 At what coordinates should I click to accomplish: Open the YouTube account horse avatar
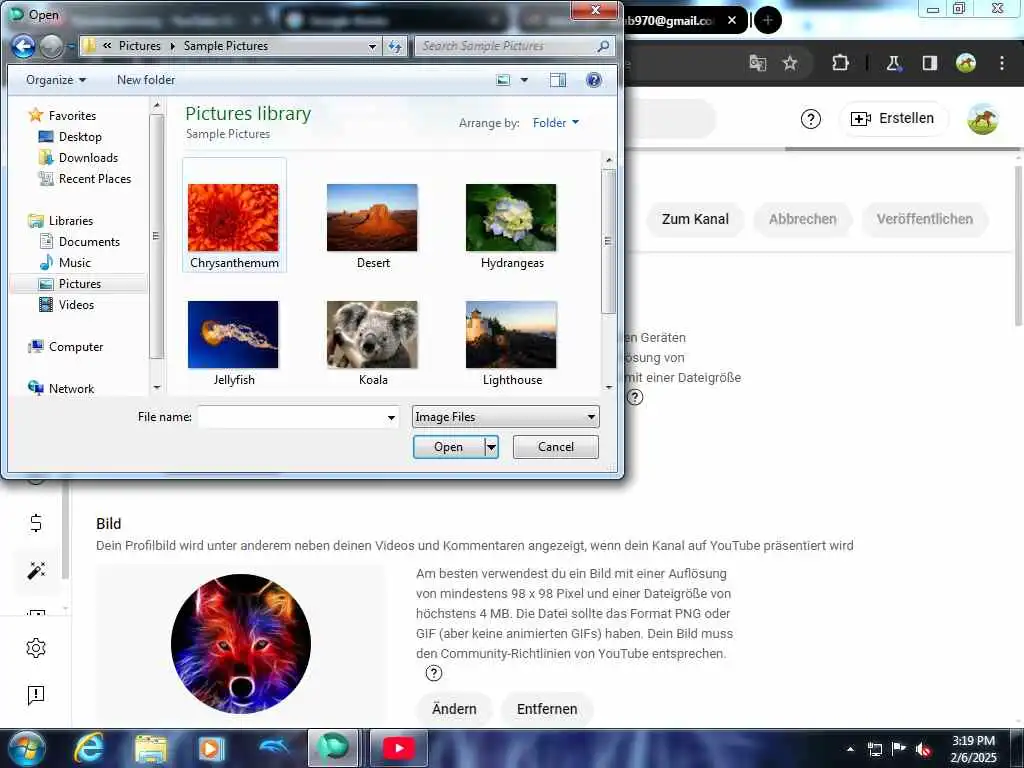click(x=983, y=119)
